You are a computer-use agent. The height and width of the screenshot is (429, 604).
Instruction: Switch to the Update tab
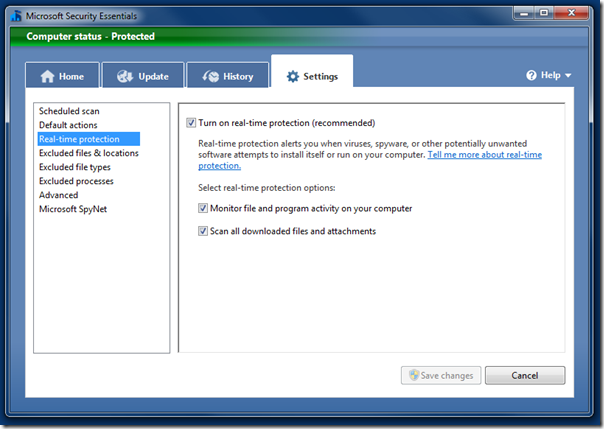pos(143,76)
